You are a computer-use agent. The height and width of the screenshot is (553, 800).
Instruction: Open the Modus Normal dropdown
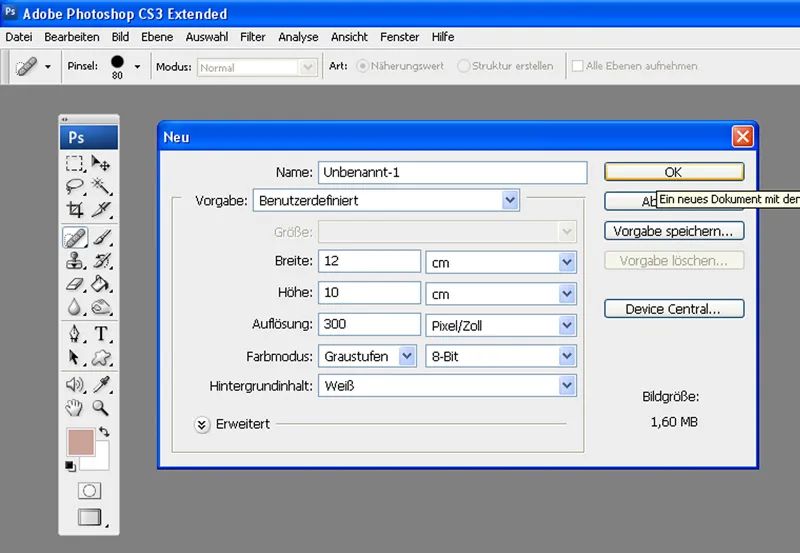257,67
